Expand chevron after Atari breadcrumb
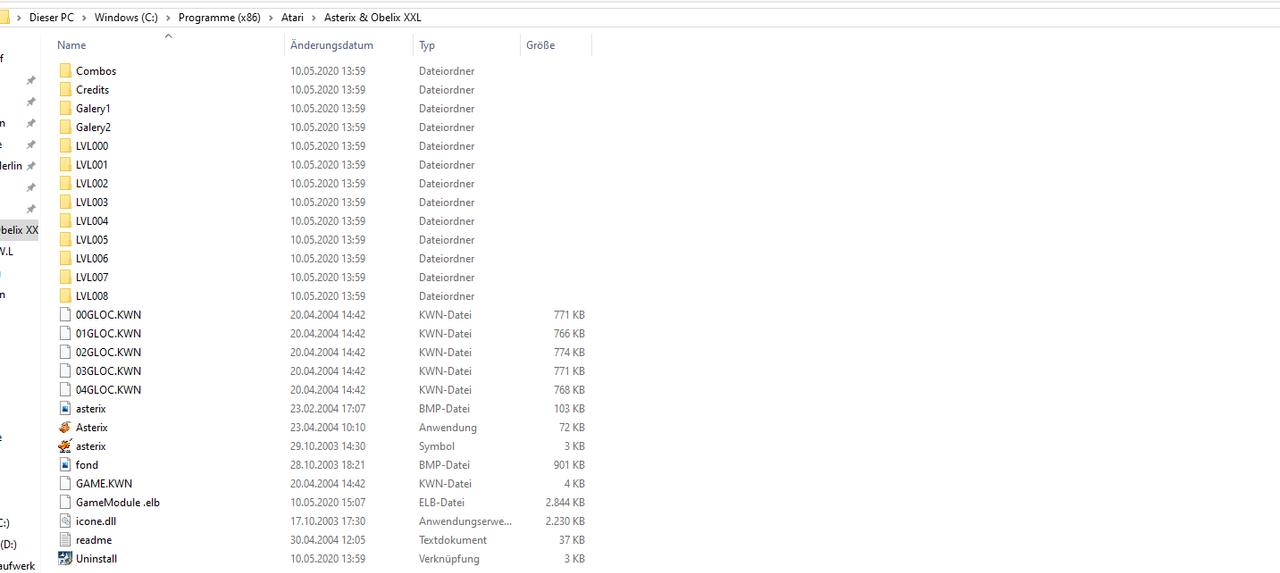This screenshot has height=573, width=1280. pyautogui.click(x=314, y=17)
